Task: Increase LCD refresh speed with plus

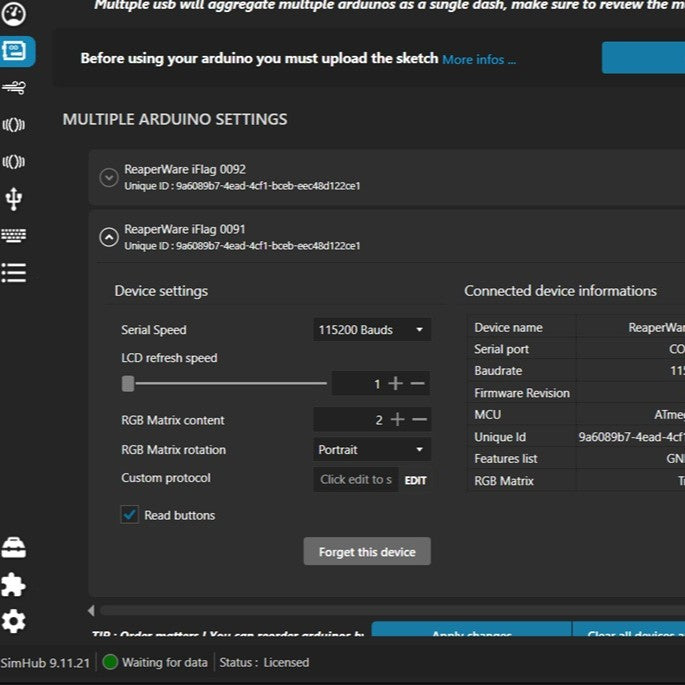Action: point(395,383)
